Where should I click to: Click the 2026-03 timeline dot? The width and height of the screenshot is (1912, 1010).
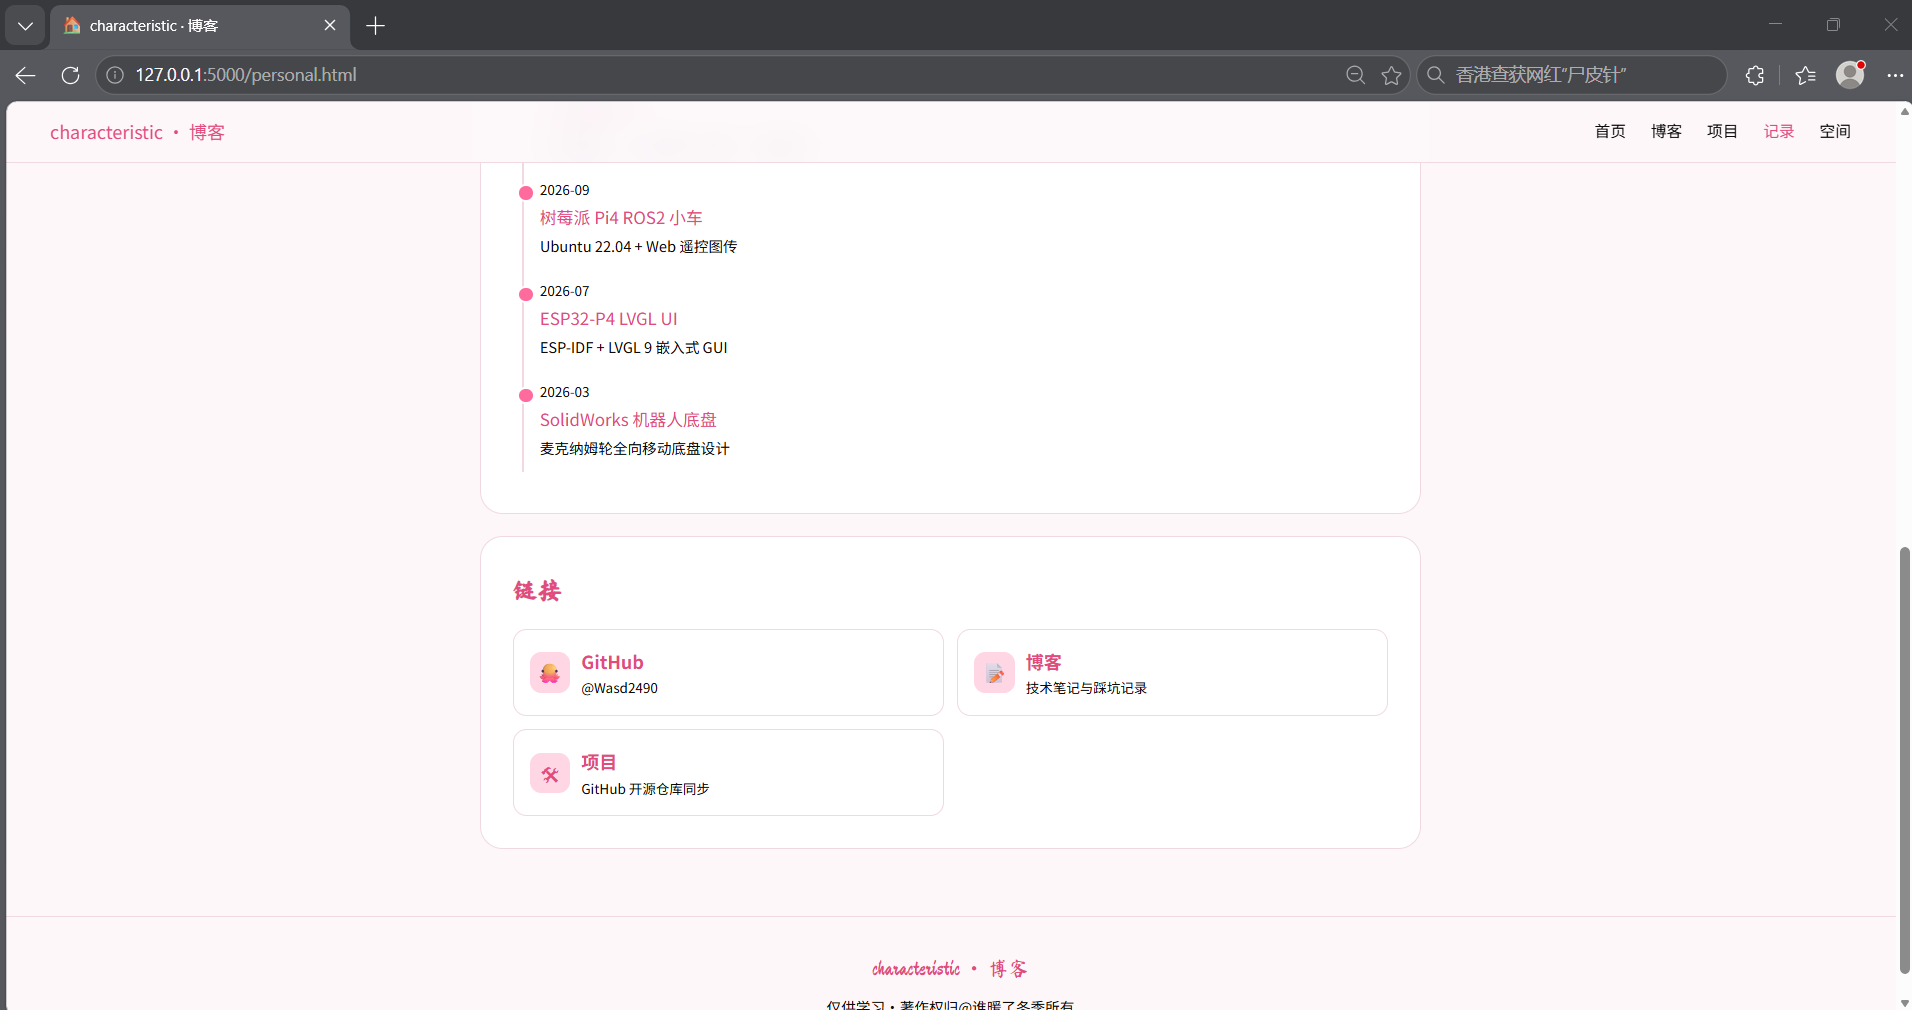(526, 395)
